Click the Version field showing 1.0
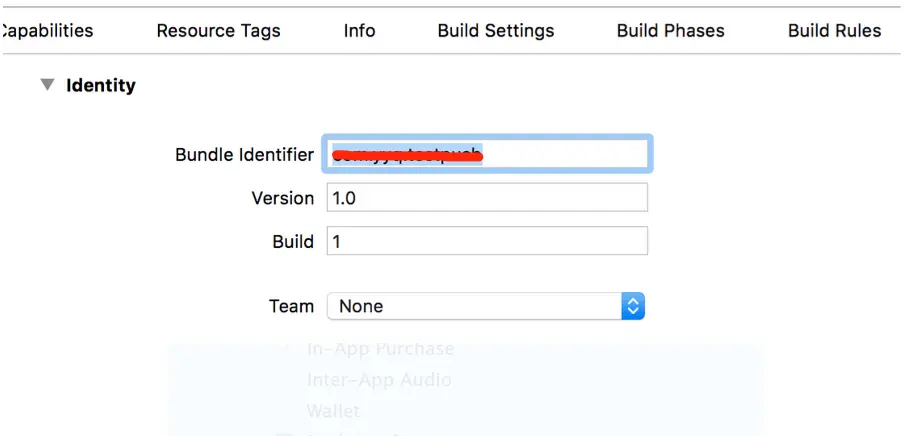The height and width of the screenshot is (436, 912). [x=487, y=198]
